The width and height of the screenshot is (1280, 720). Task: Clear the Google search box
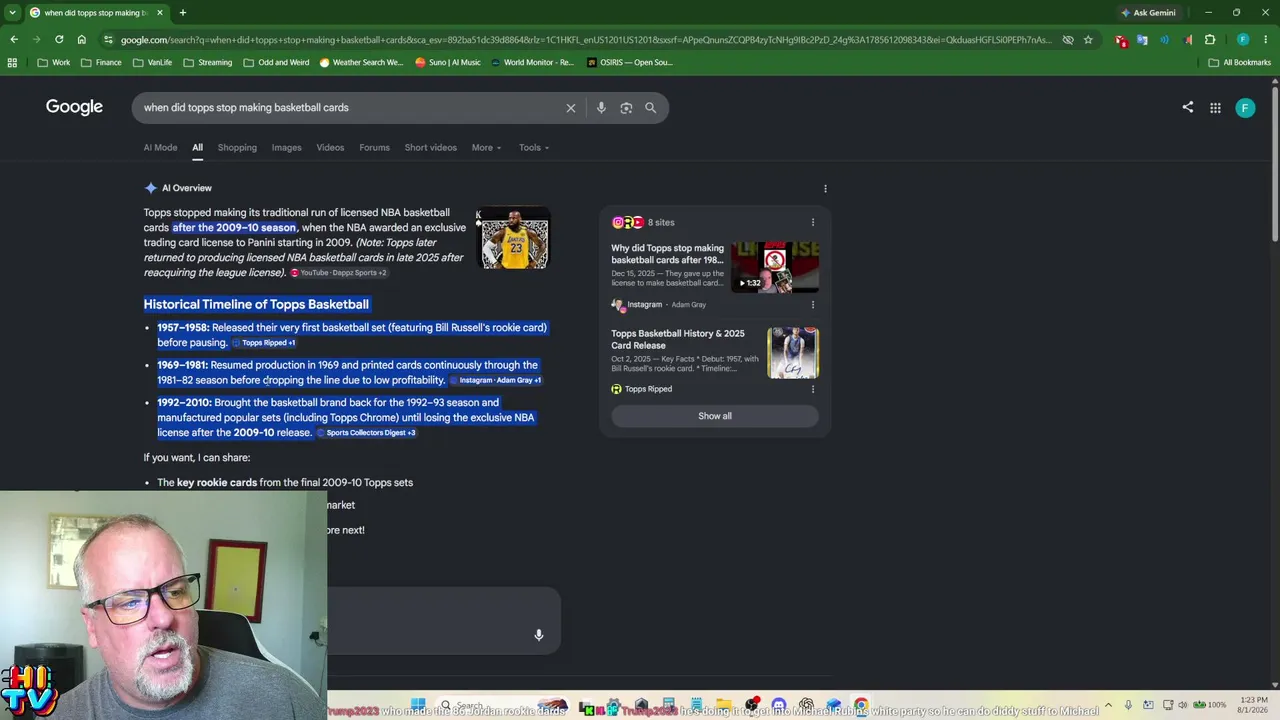pos(571,108)
